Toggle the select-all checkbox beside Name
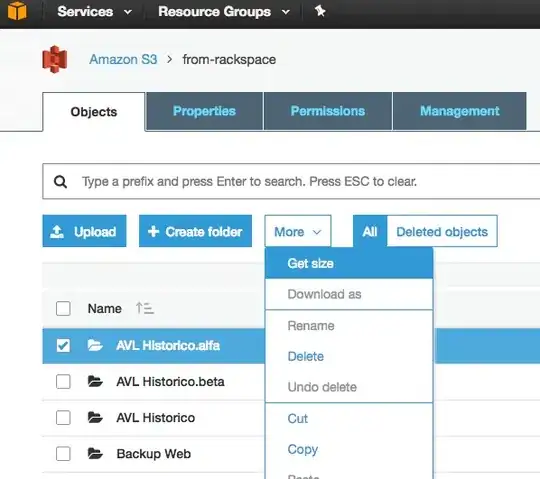 (63, 309)
